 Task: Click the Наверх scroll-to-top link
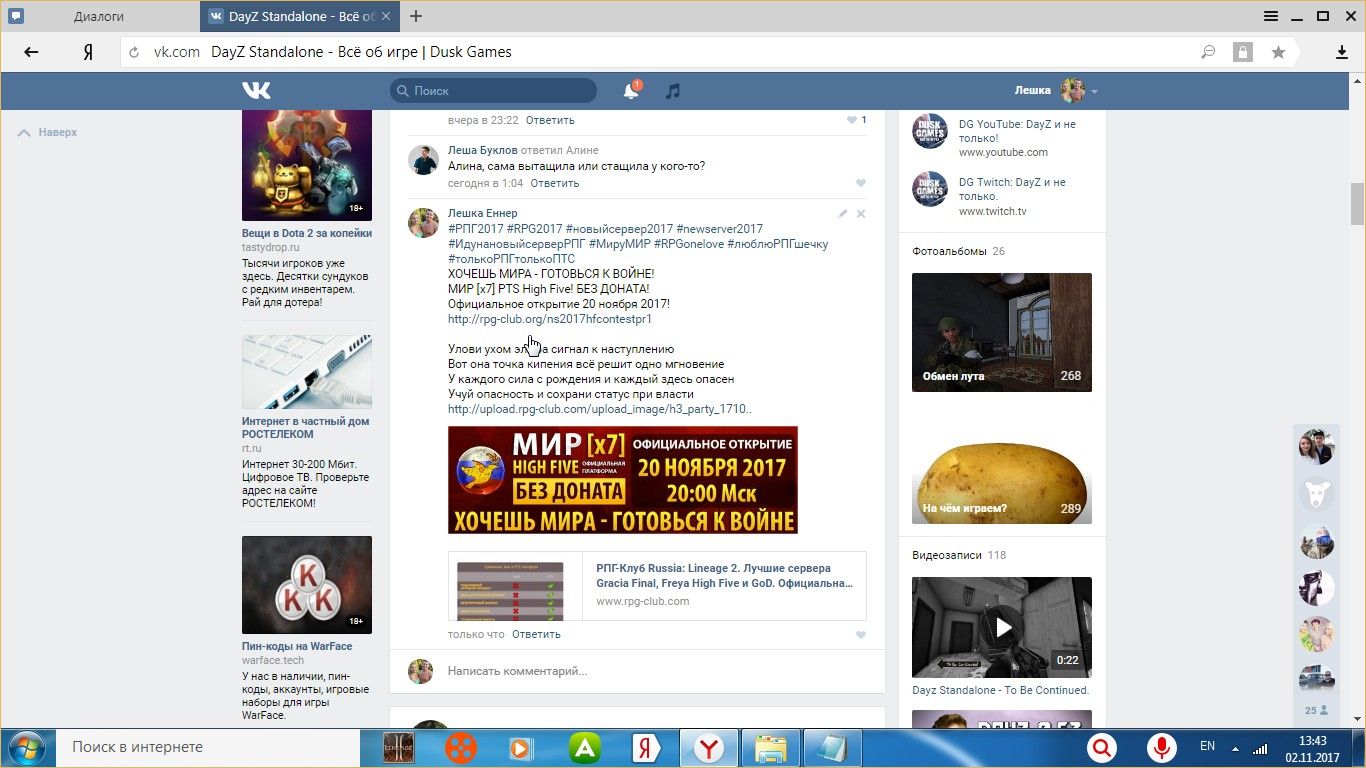(47, 132)
